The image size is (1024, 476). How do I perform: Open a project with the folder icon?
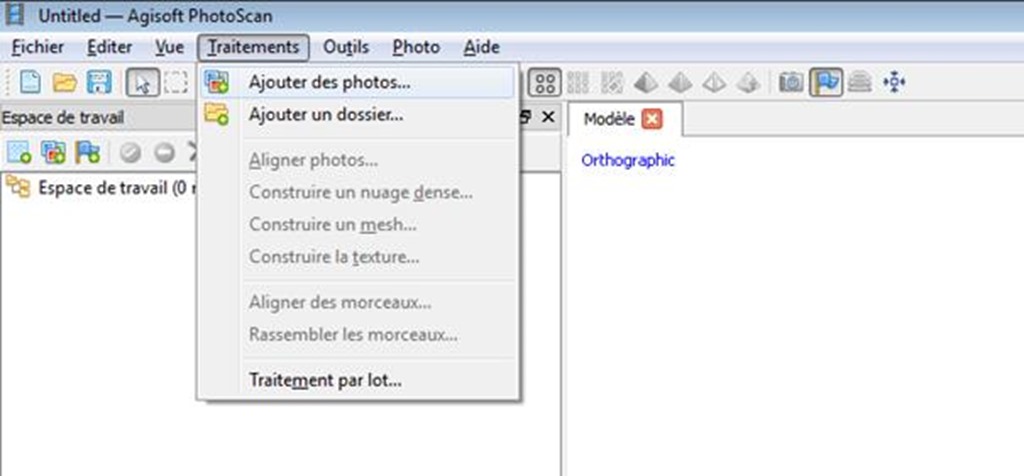pos(65,82)
